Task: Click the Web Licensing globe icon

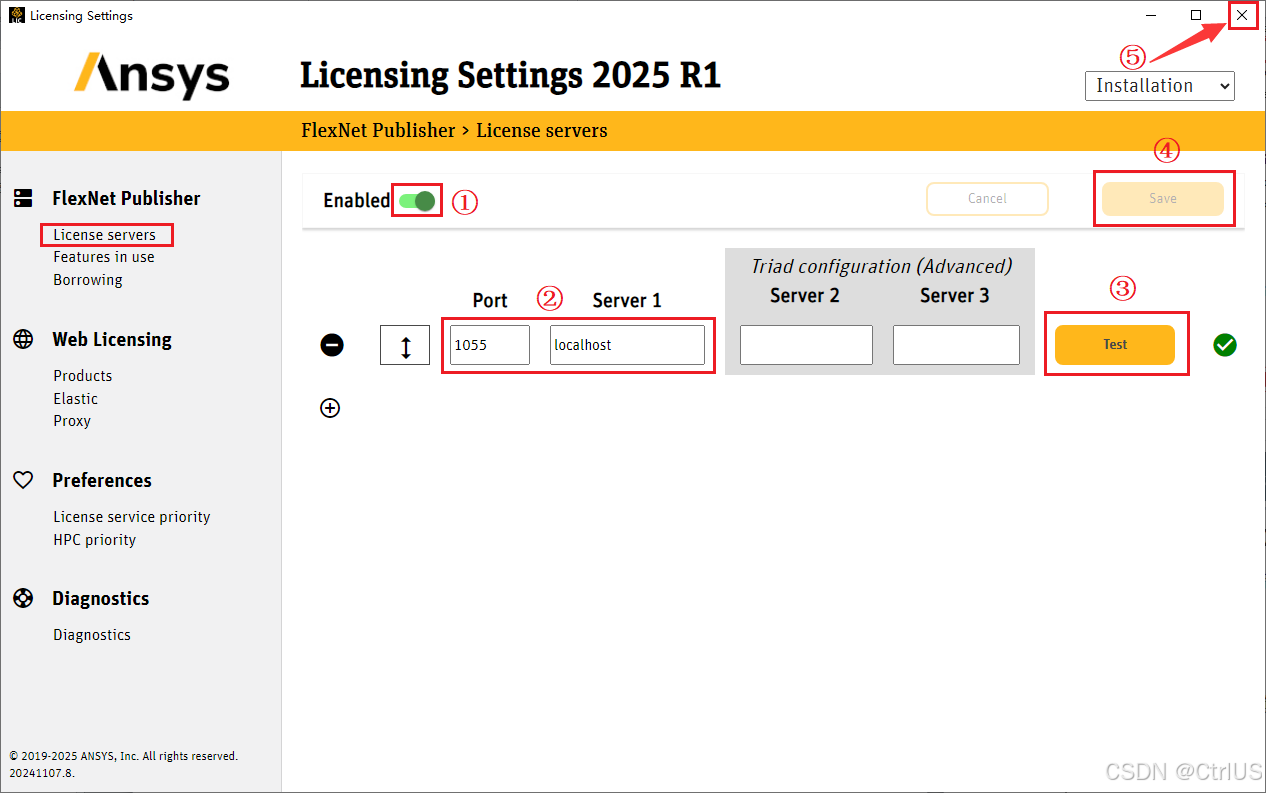Action: (23, 339)
